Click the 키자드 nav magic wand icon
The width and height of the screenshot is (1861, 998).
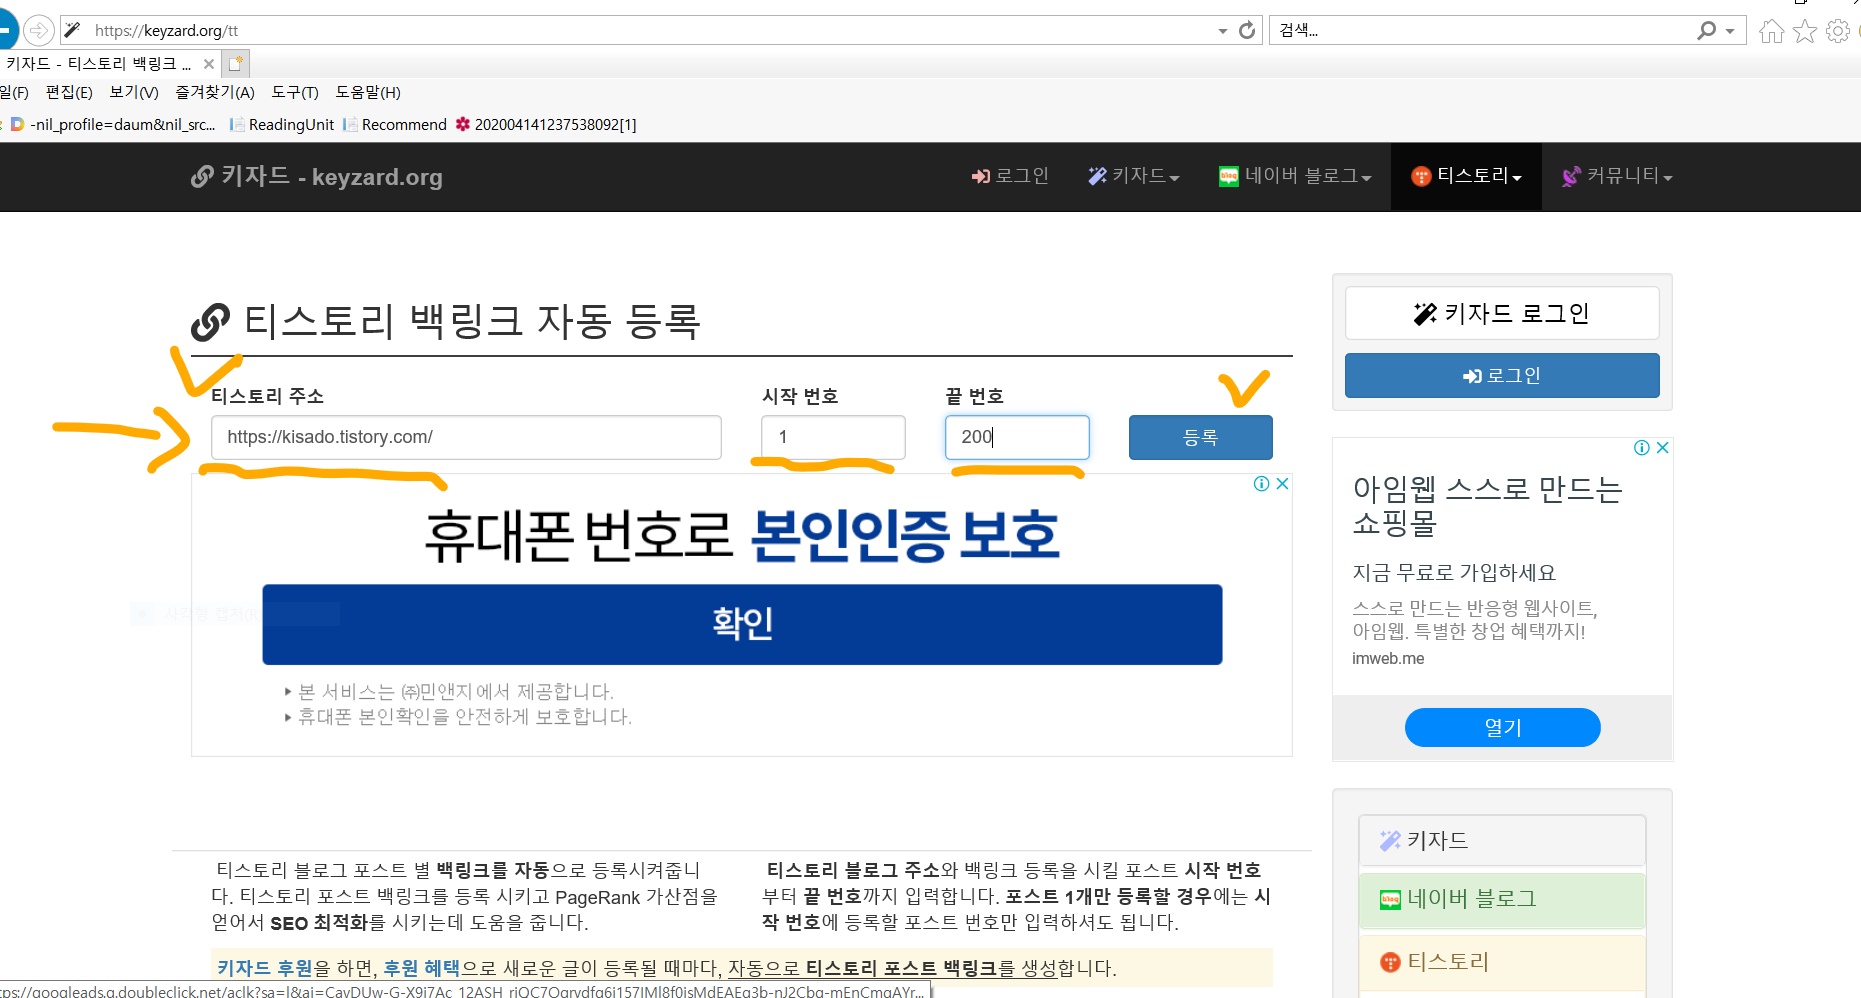[x=1097, y=176]
